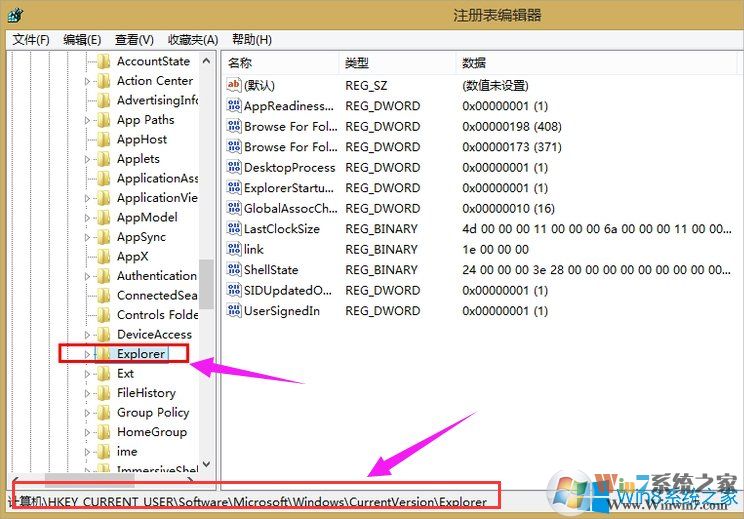Click the AccountState folder icon
Screen dimensions: 744x519
point(103,61)
